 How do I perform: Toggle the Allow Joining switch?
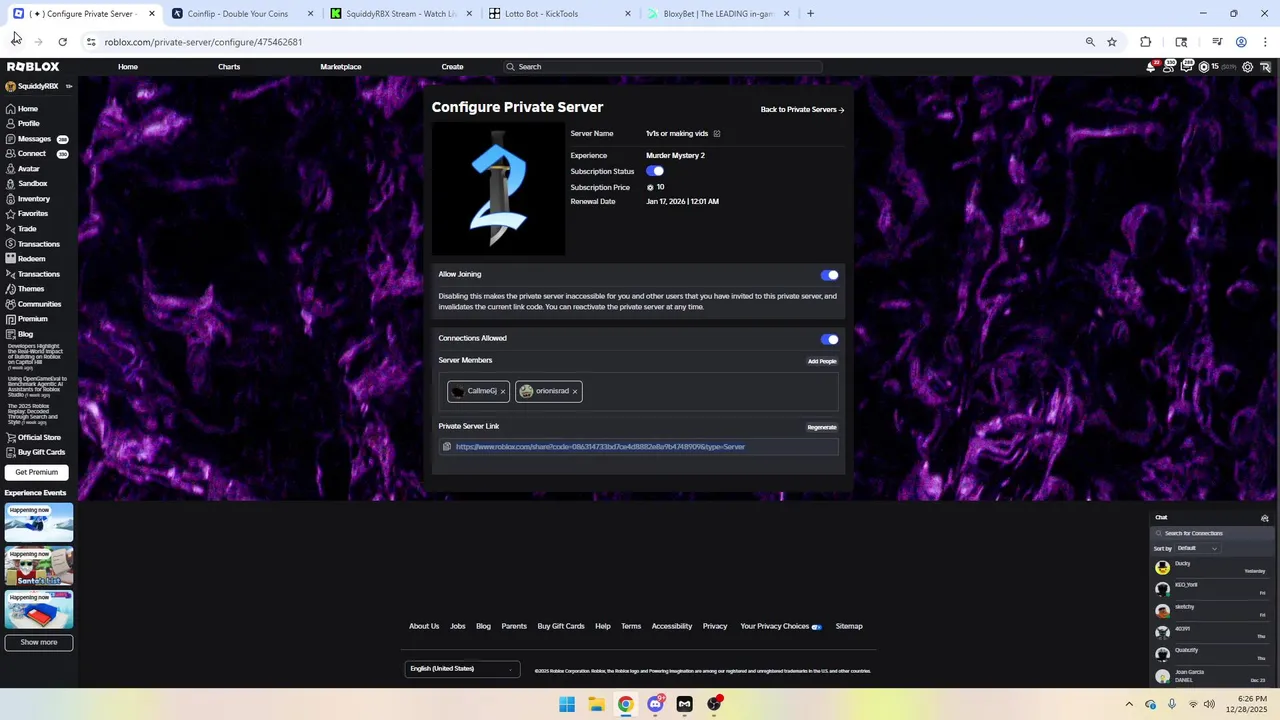point(830,275)
